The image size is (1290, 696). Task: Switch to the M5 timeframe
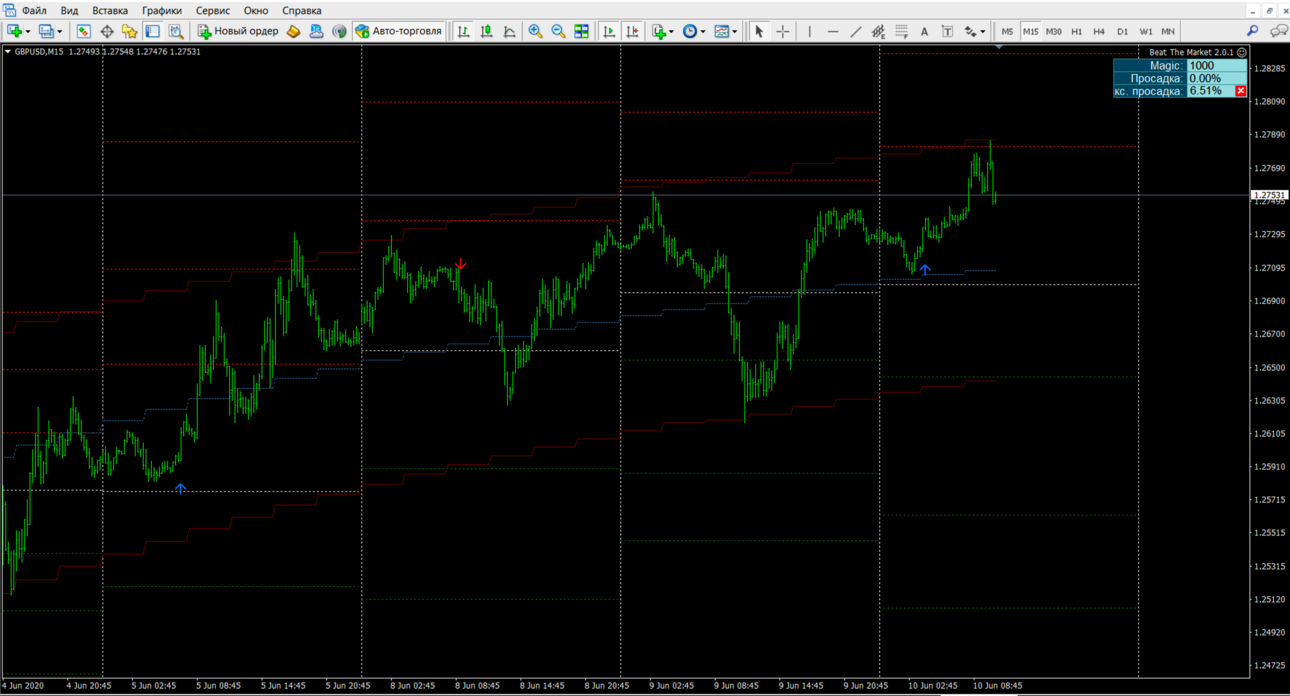(1007, 31)
